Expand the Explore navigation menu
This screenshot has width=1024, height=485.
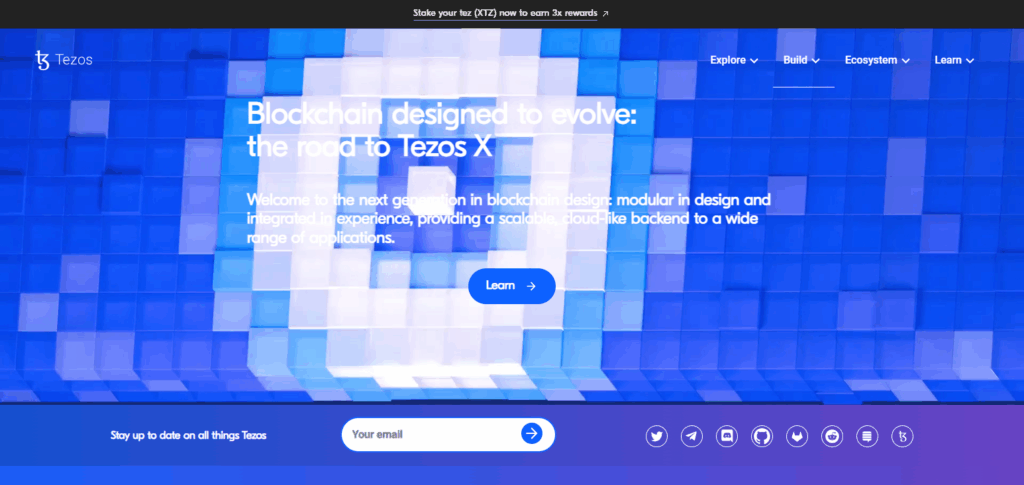pos(734,60)
